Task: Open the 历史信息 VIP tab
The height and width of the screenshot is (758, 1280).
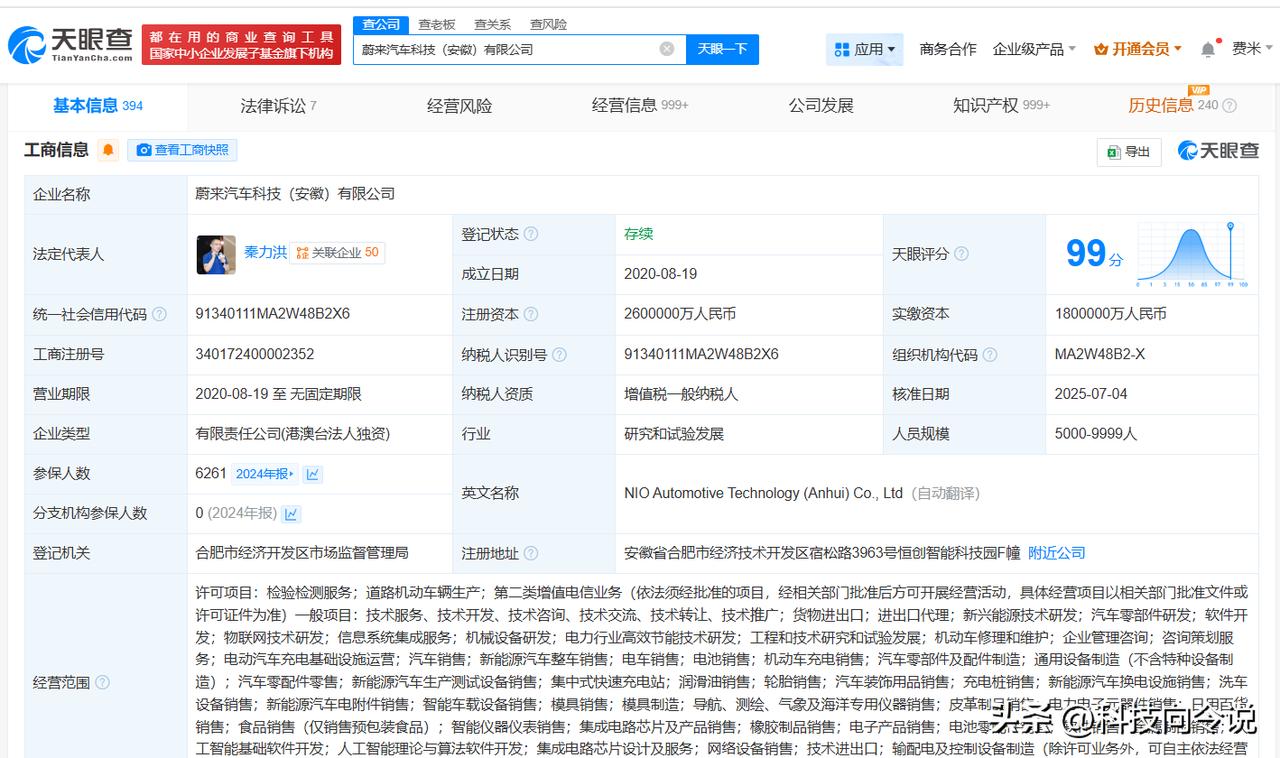Action: coord(1174,105)
